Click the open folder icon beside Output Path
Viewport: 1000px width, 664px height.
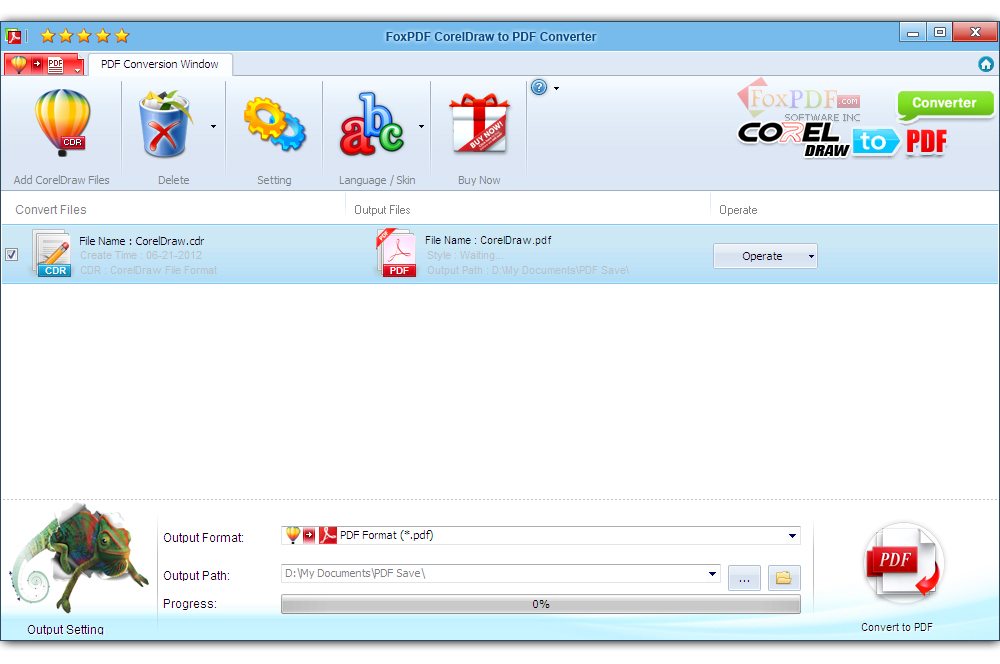[x=784, y=578]
